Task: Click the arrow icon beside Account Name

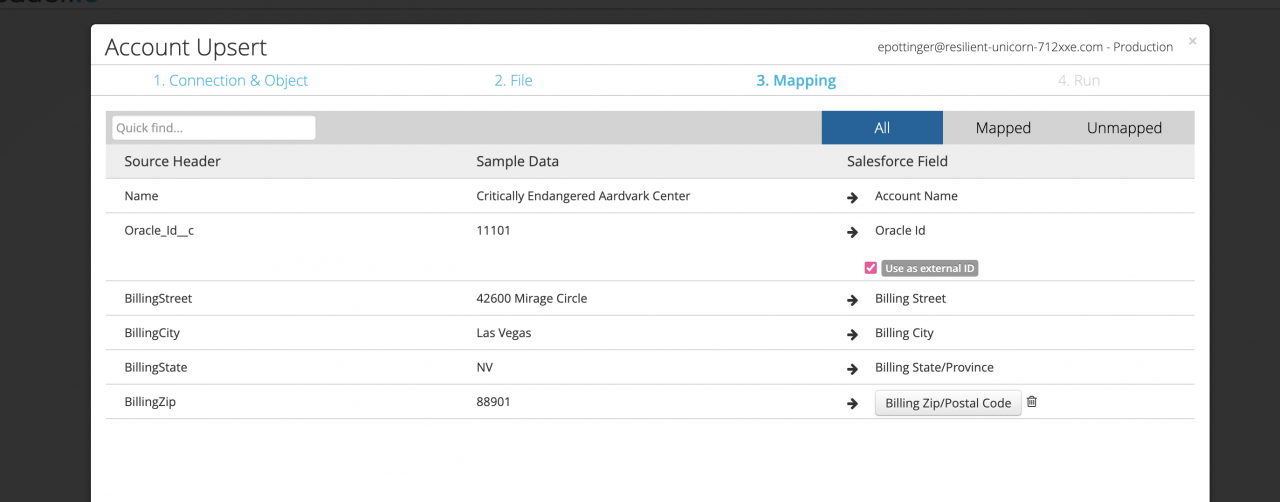Action: point(853,198)
